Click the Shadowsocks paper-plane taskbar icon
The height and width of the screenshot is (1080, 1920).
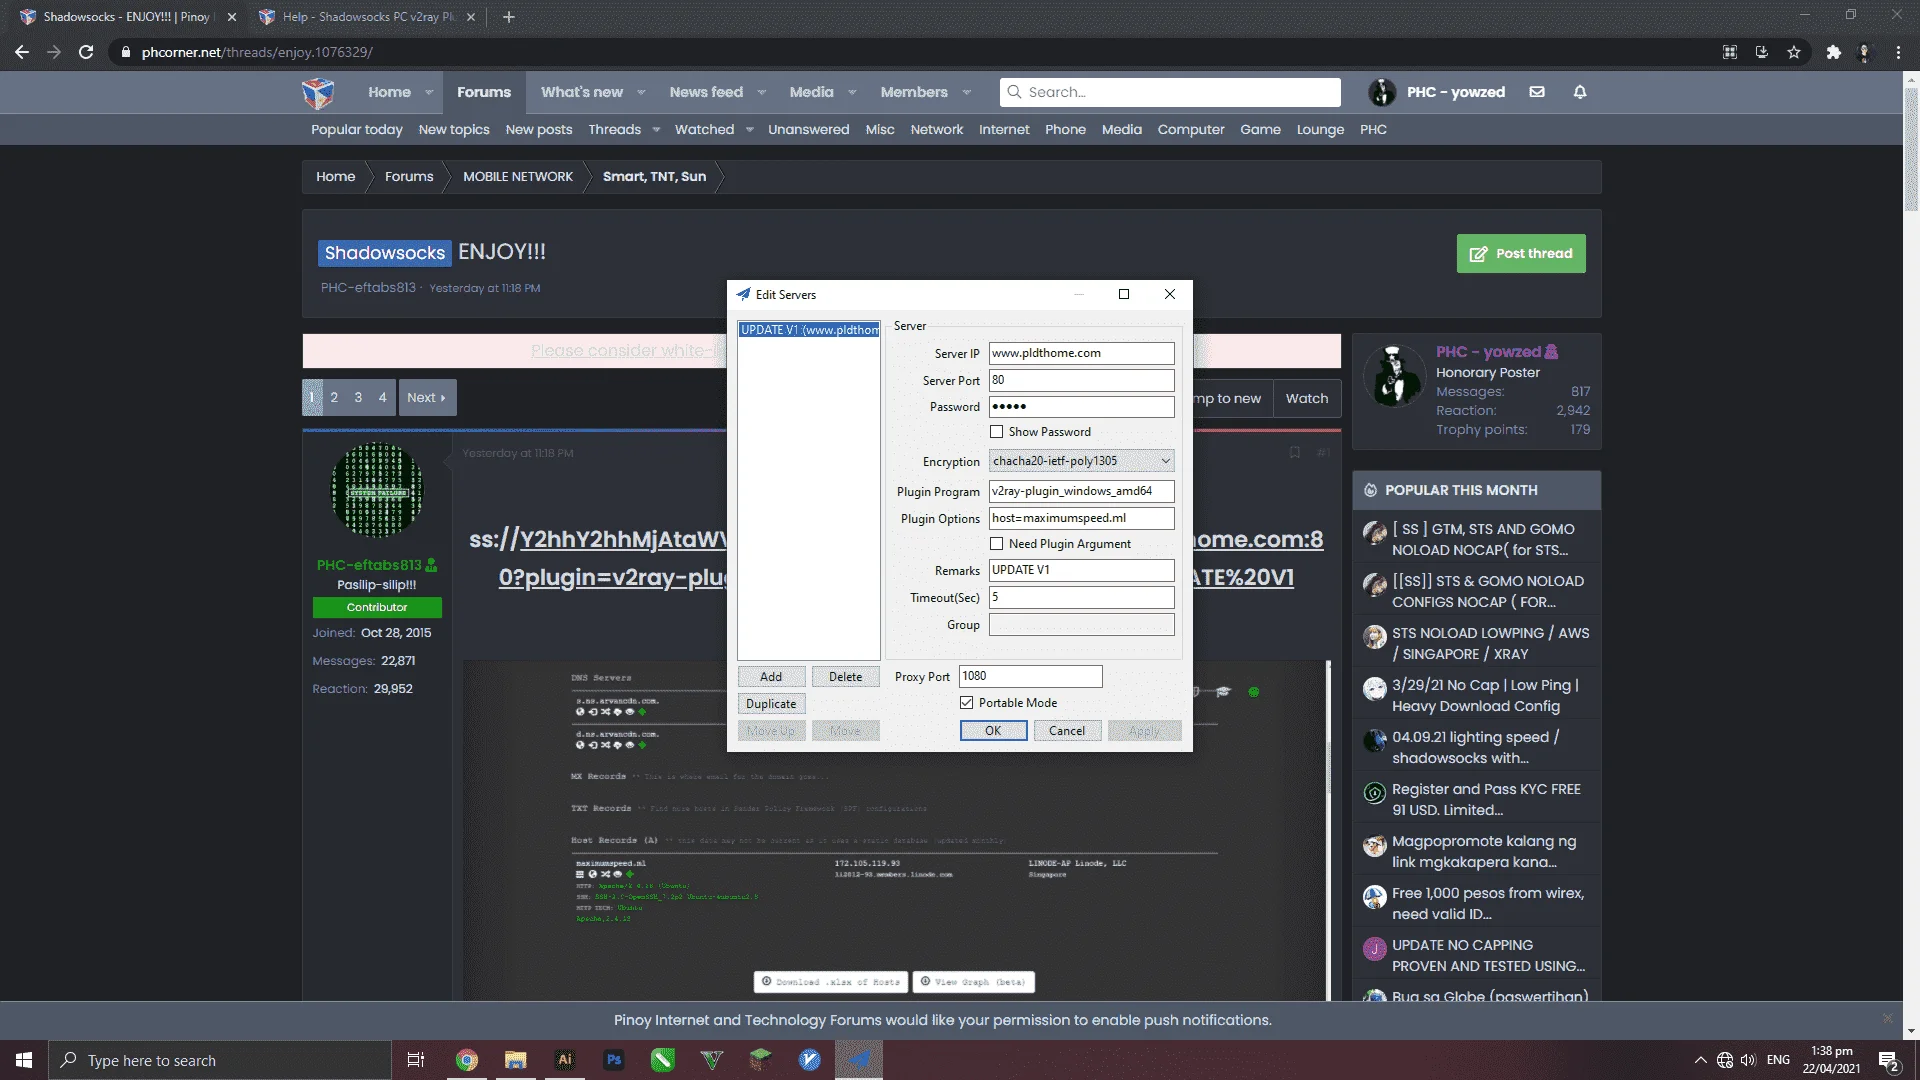coord(860,1060)
